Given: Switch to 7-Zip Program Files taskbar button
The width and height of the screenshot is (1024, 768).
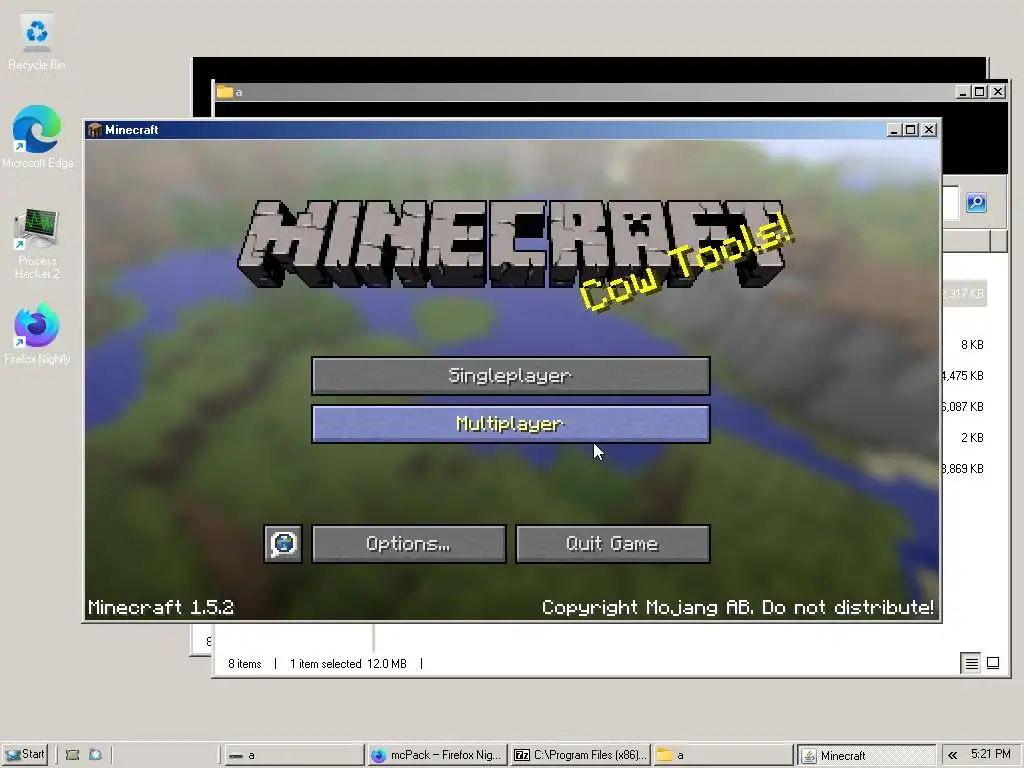Looking at the screenshot, I should 580,755.
